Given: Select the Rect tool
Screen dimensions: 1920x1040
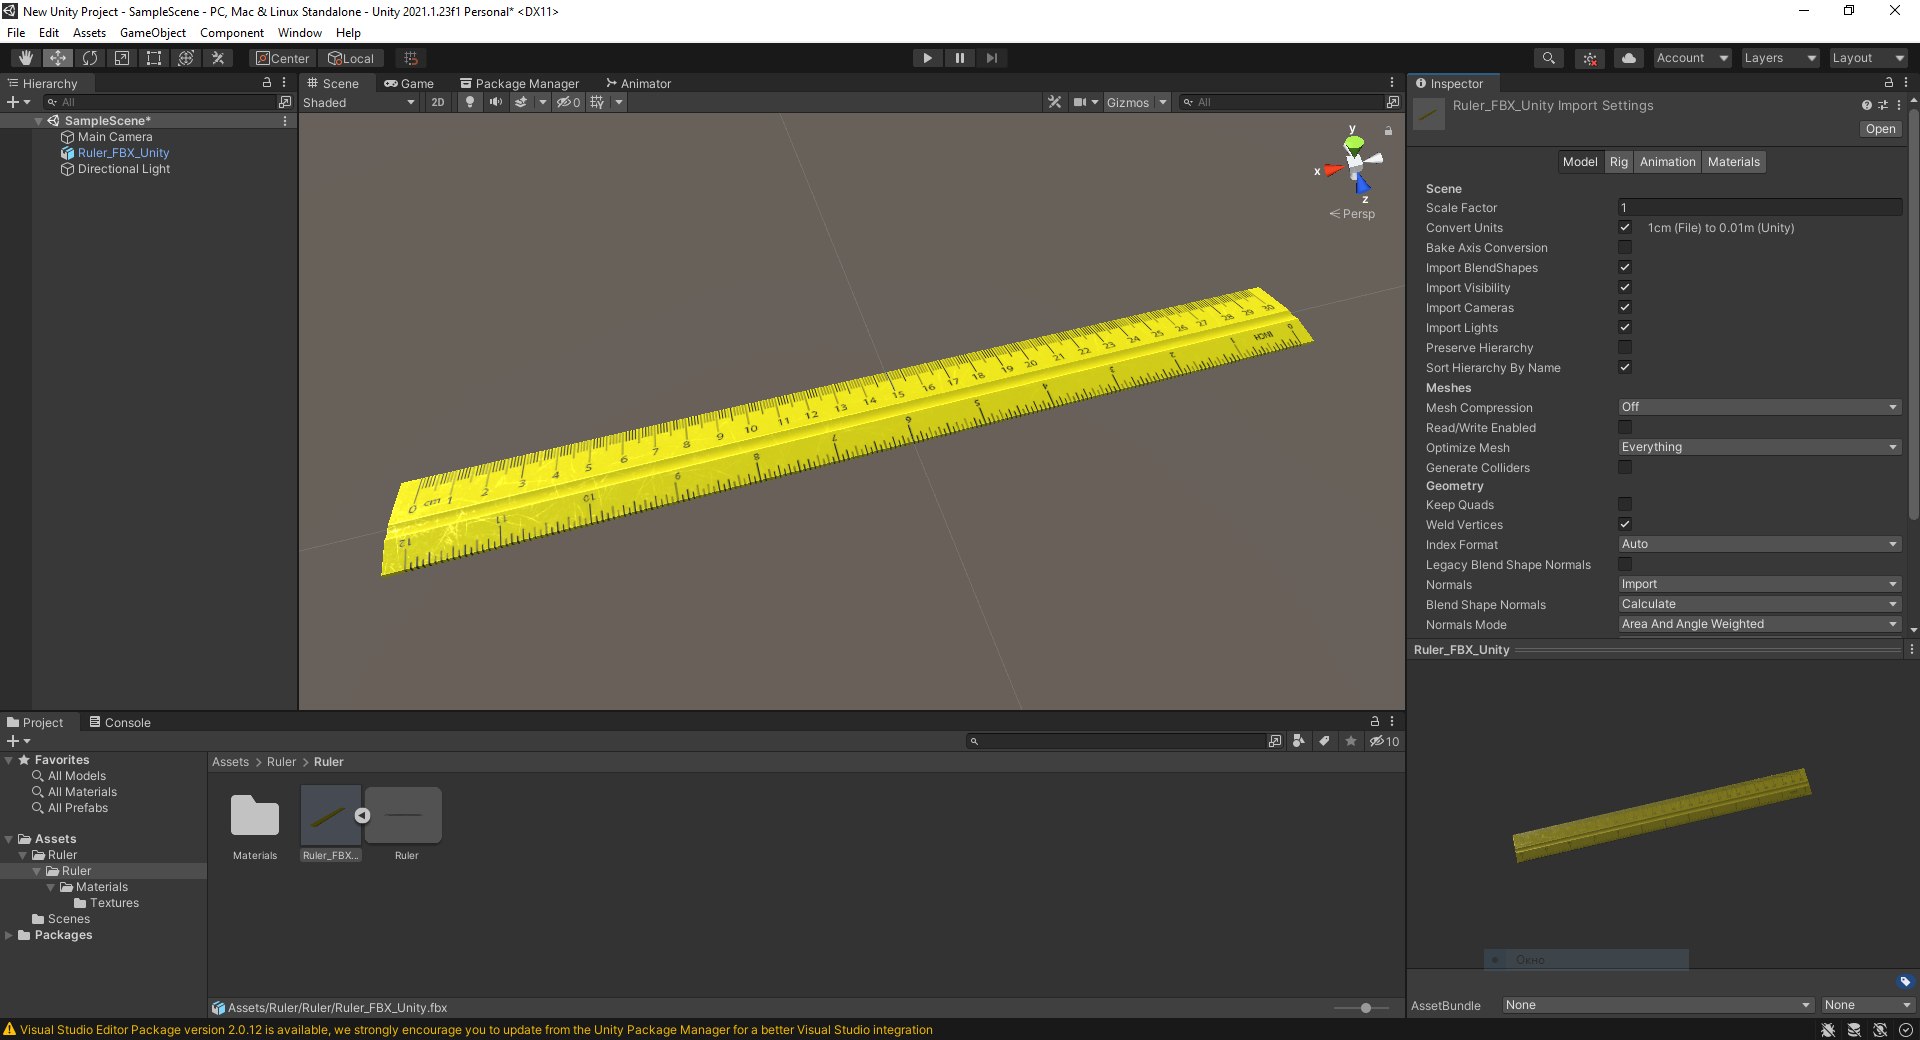Looking at the screenshot, I should [154, 58].
